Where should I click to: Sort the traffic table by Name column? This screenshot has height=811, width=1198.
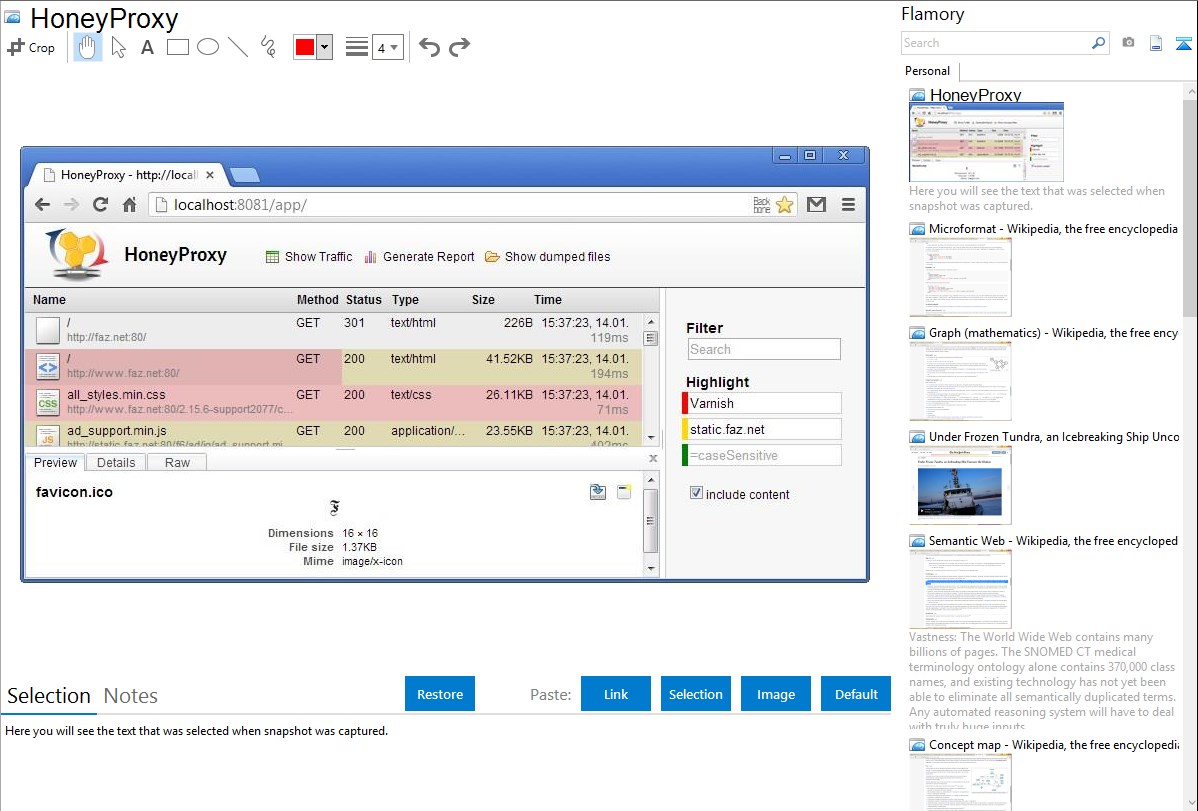pos(50,300)
